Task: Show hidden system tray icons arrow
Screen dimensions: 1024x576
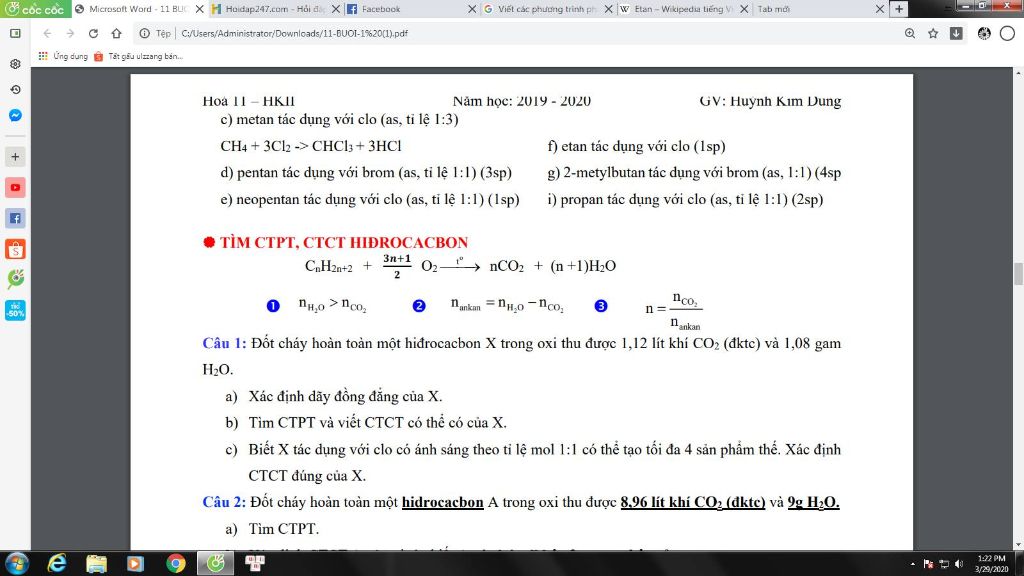Action: click(x=912, y=564)
